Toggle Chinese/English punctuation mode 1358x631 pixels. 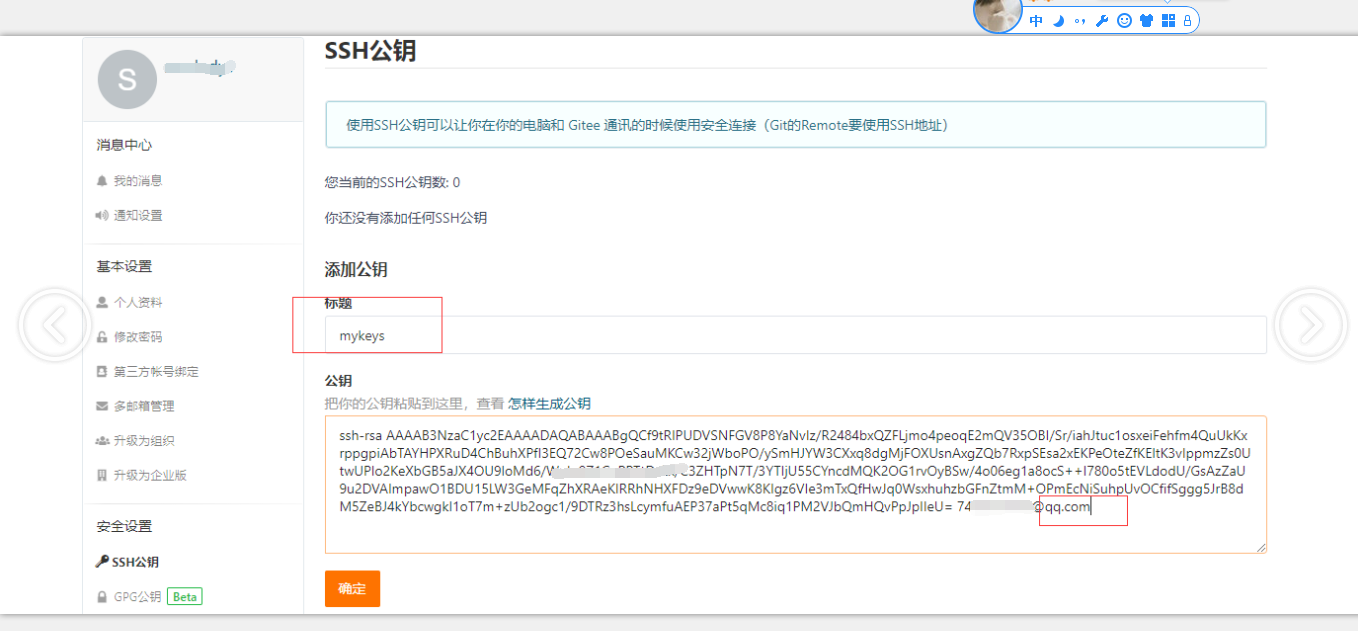click(x=1080, y=20)
